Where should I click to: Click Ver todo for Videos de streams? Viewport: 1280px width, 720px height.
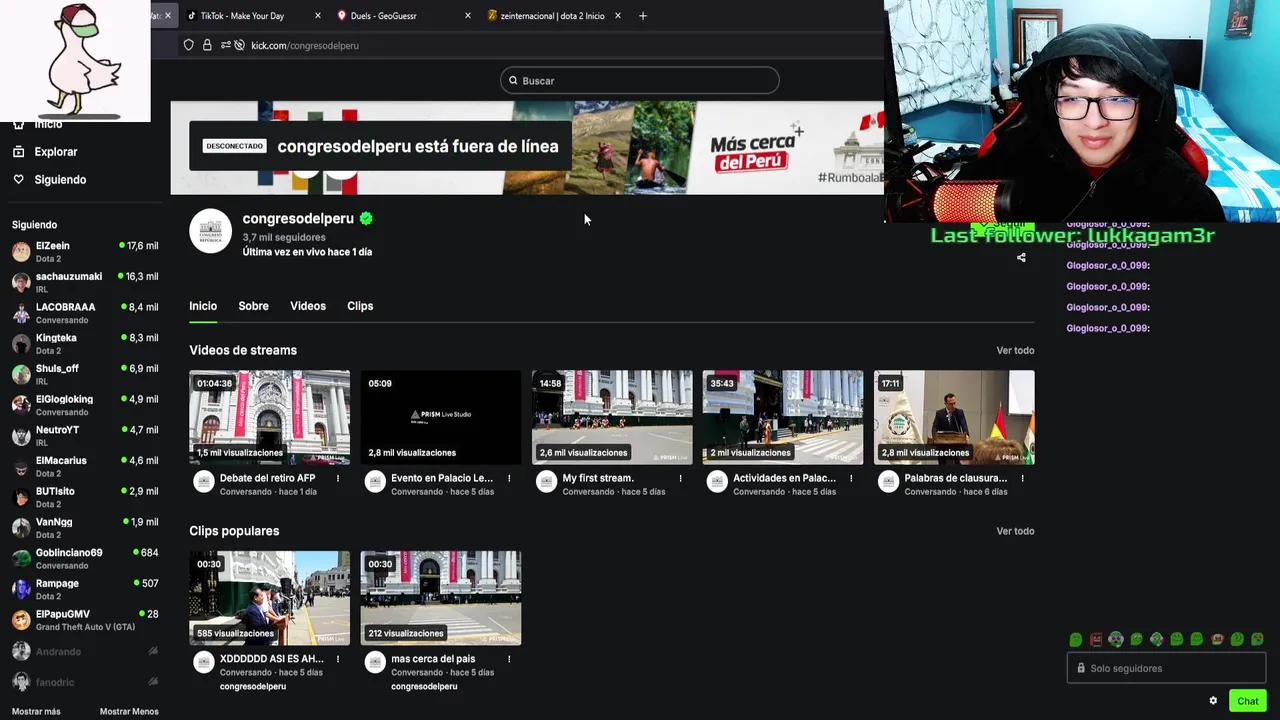[1015, 351]
